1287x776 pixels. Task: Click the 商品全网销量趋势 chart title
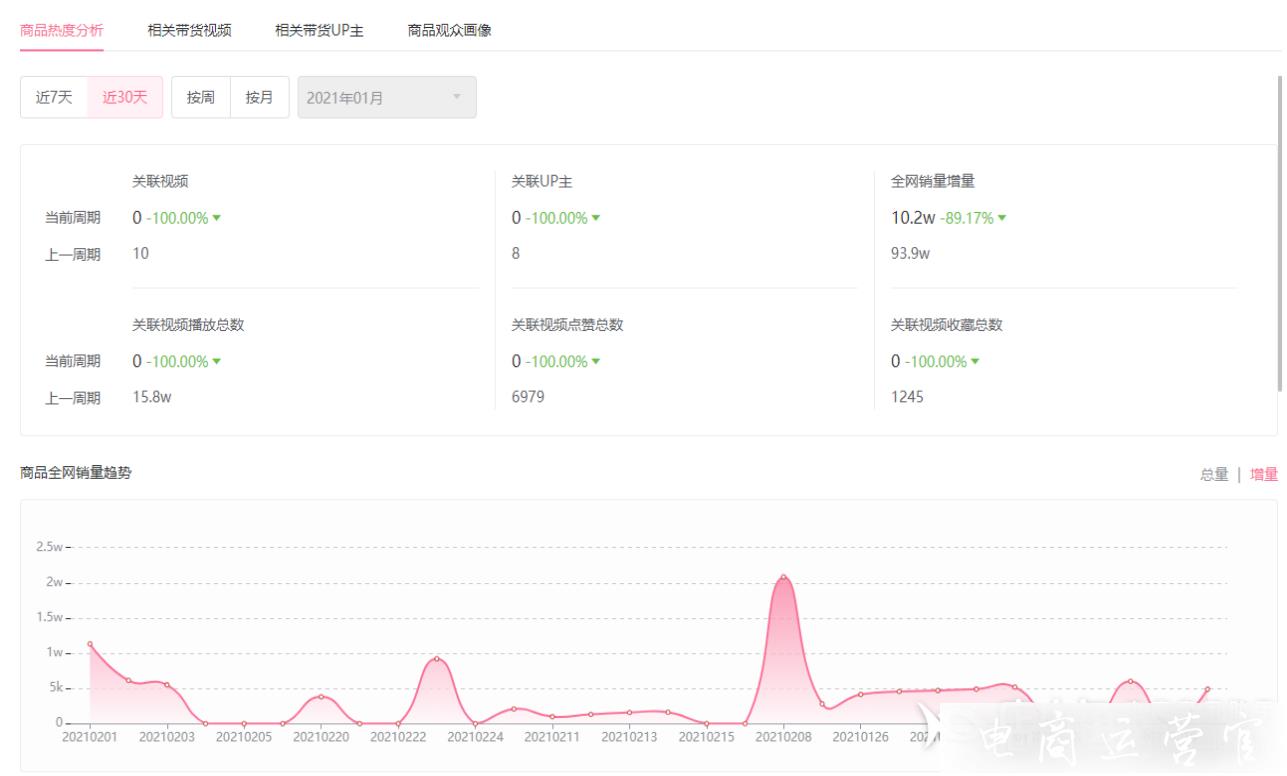76,472
